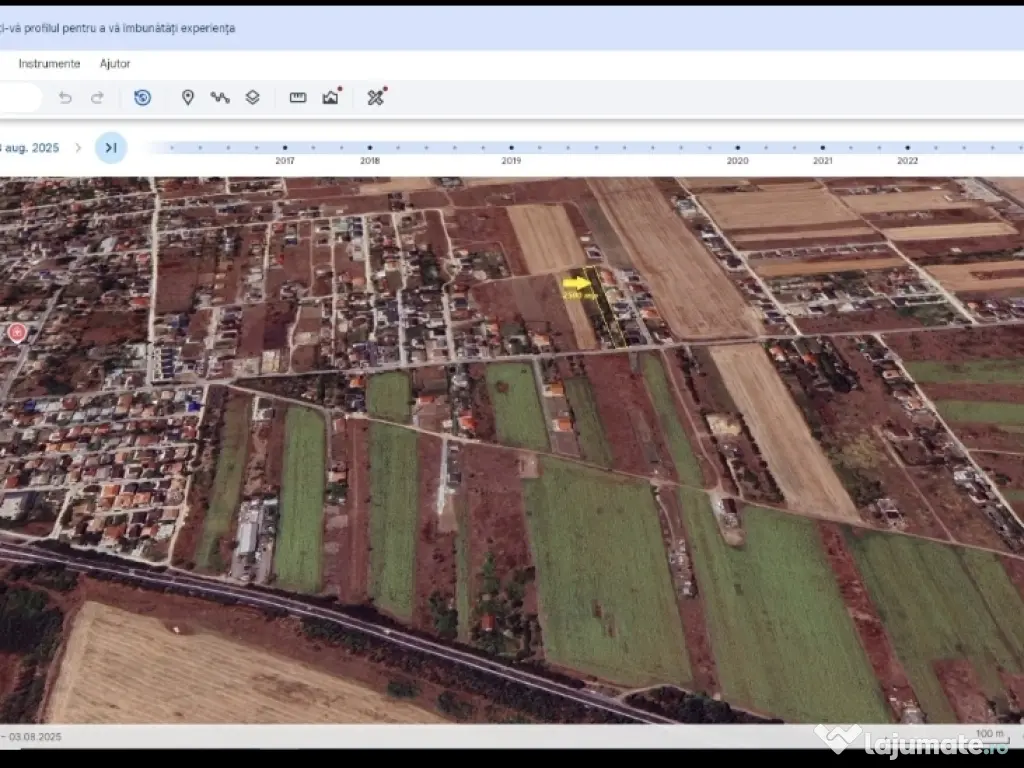Screen dimensions: 1024x768
Task: Select the add placemark pin tool
Action: tap(187, 98)
